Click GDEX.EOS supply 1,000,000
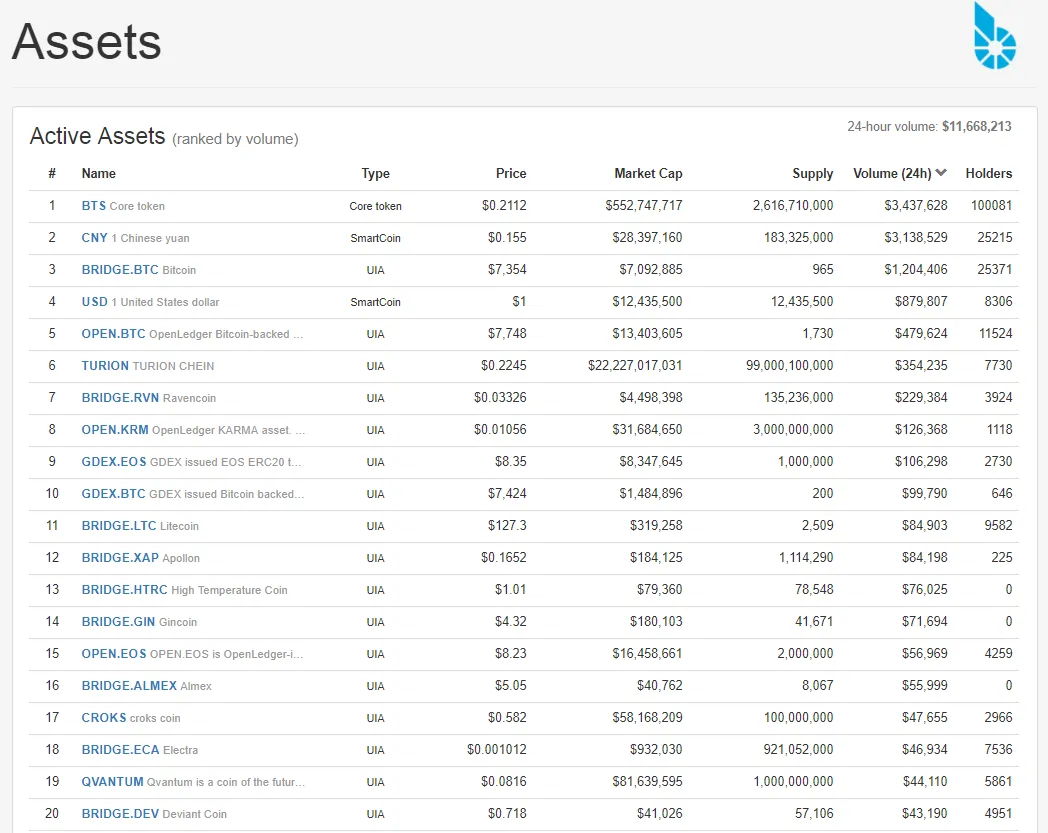Image resolution: width=1048 pixels, height=833 pixels. tap(805, 462)
